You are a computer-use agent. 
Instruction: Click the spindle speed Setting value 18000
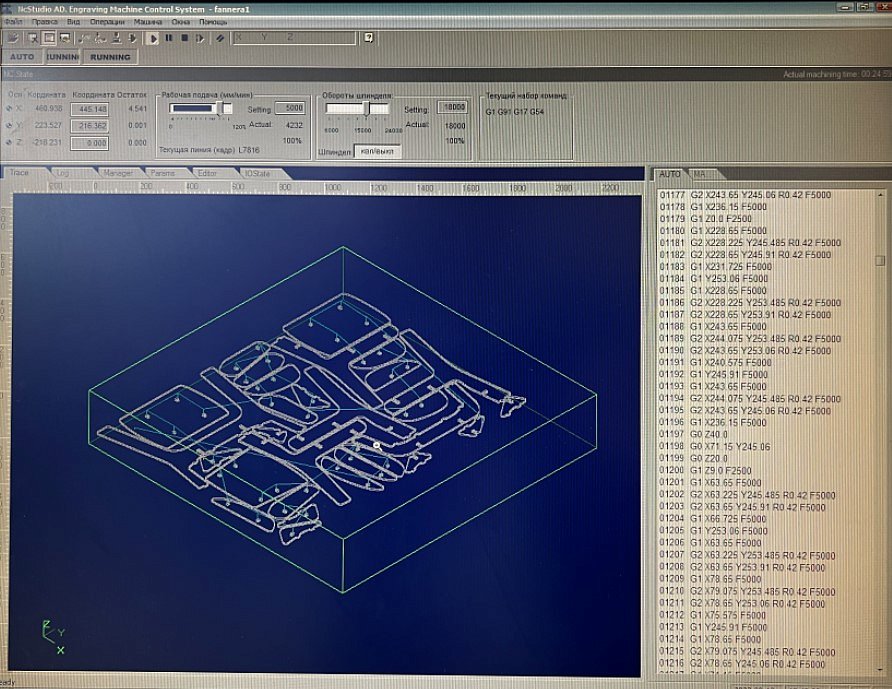click(453, 108)
